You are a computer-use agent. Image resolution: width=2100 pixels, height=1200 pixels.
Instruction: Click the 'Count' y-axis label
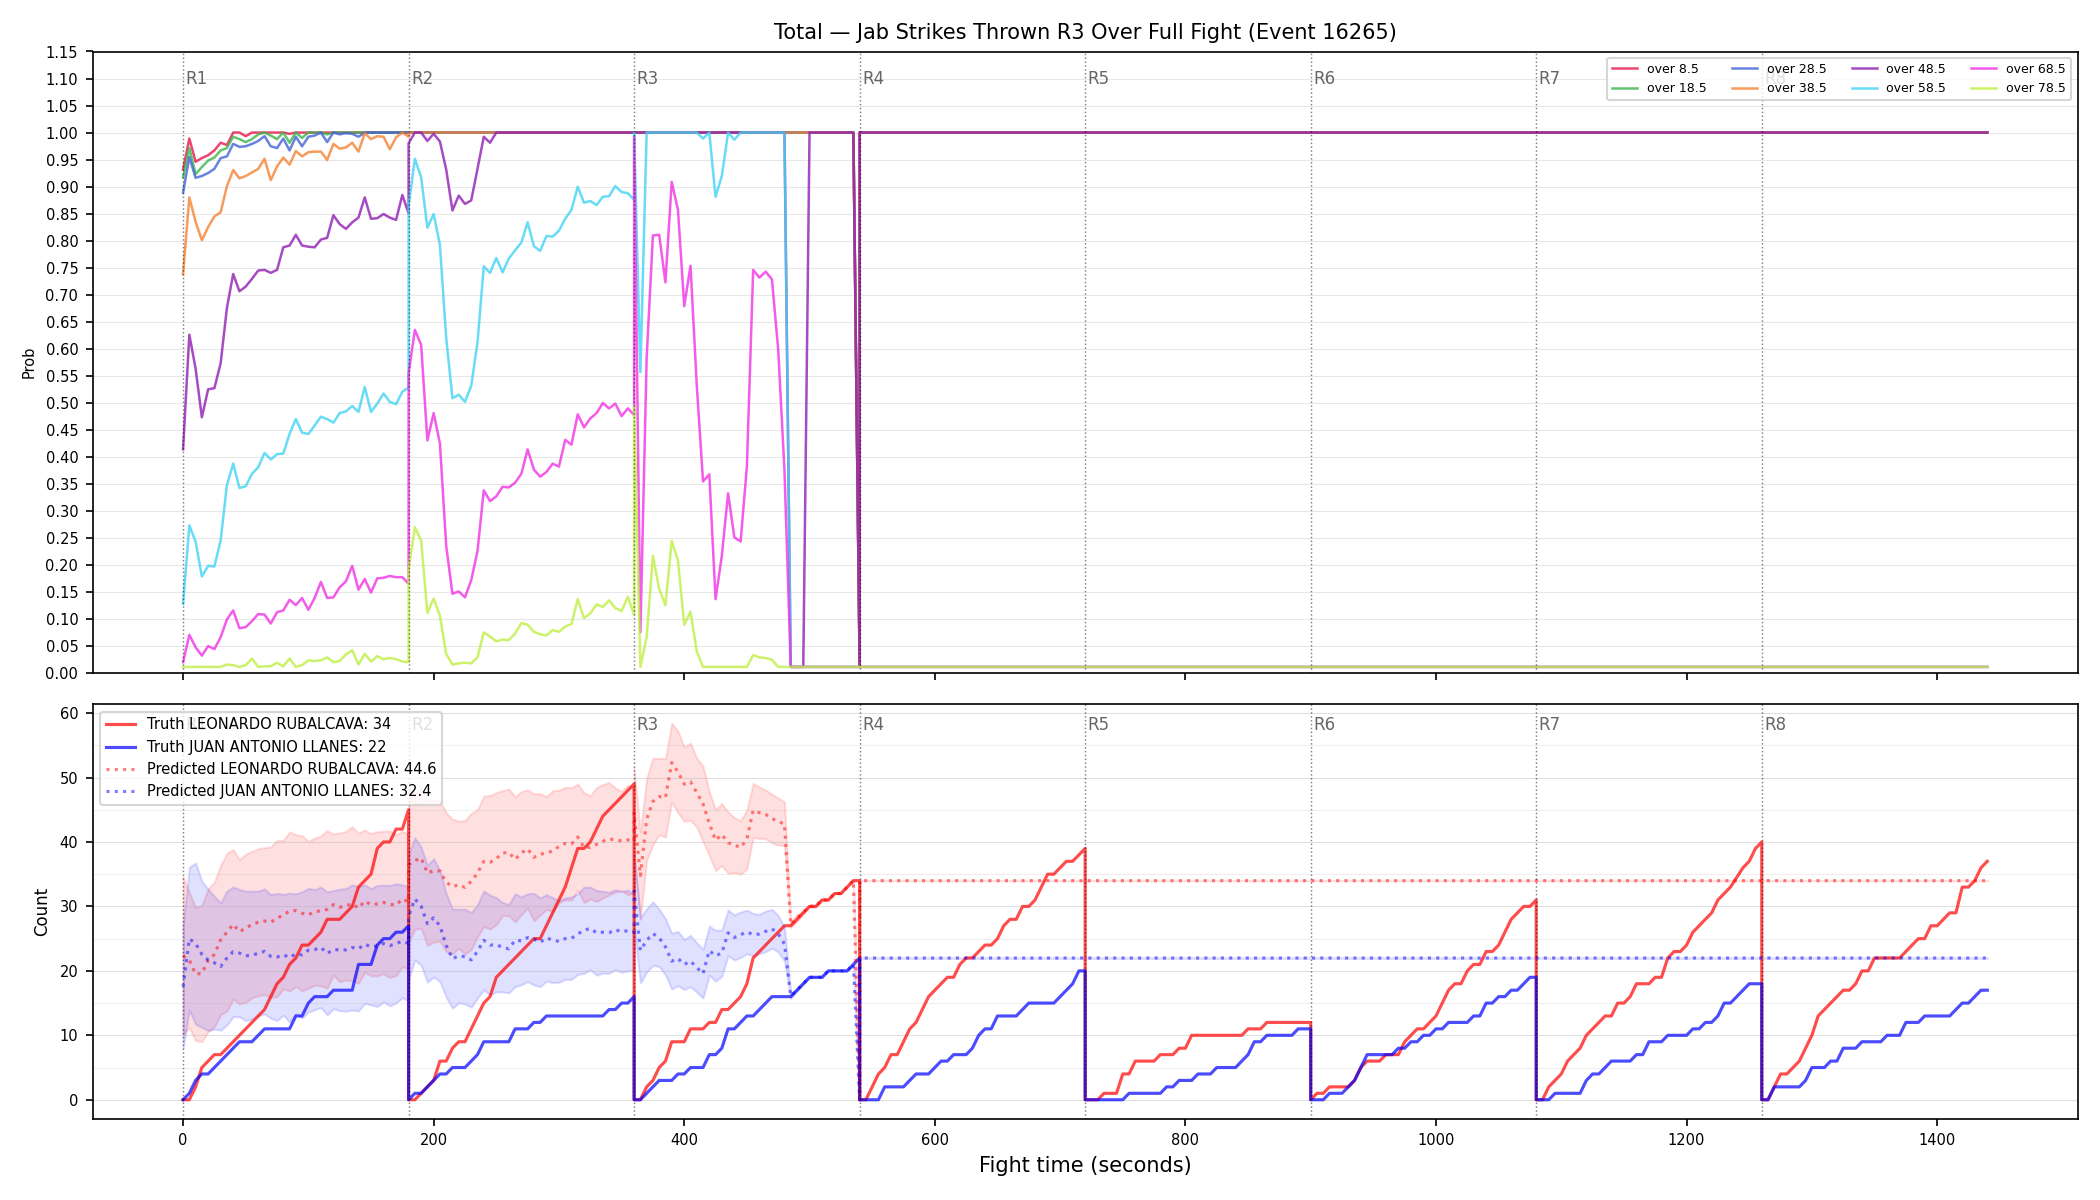coord(41,912)
